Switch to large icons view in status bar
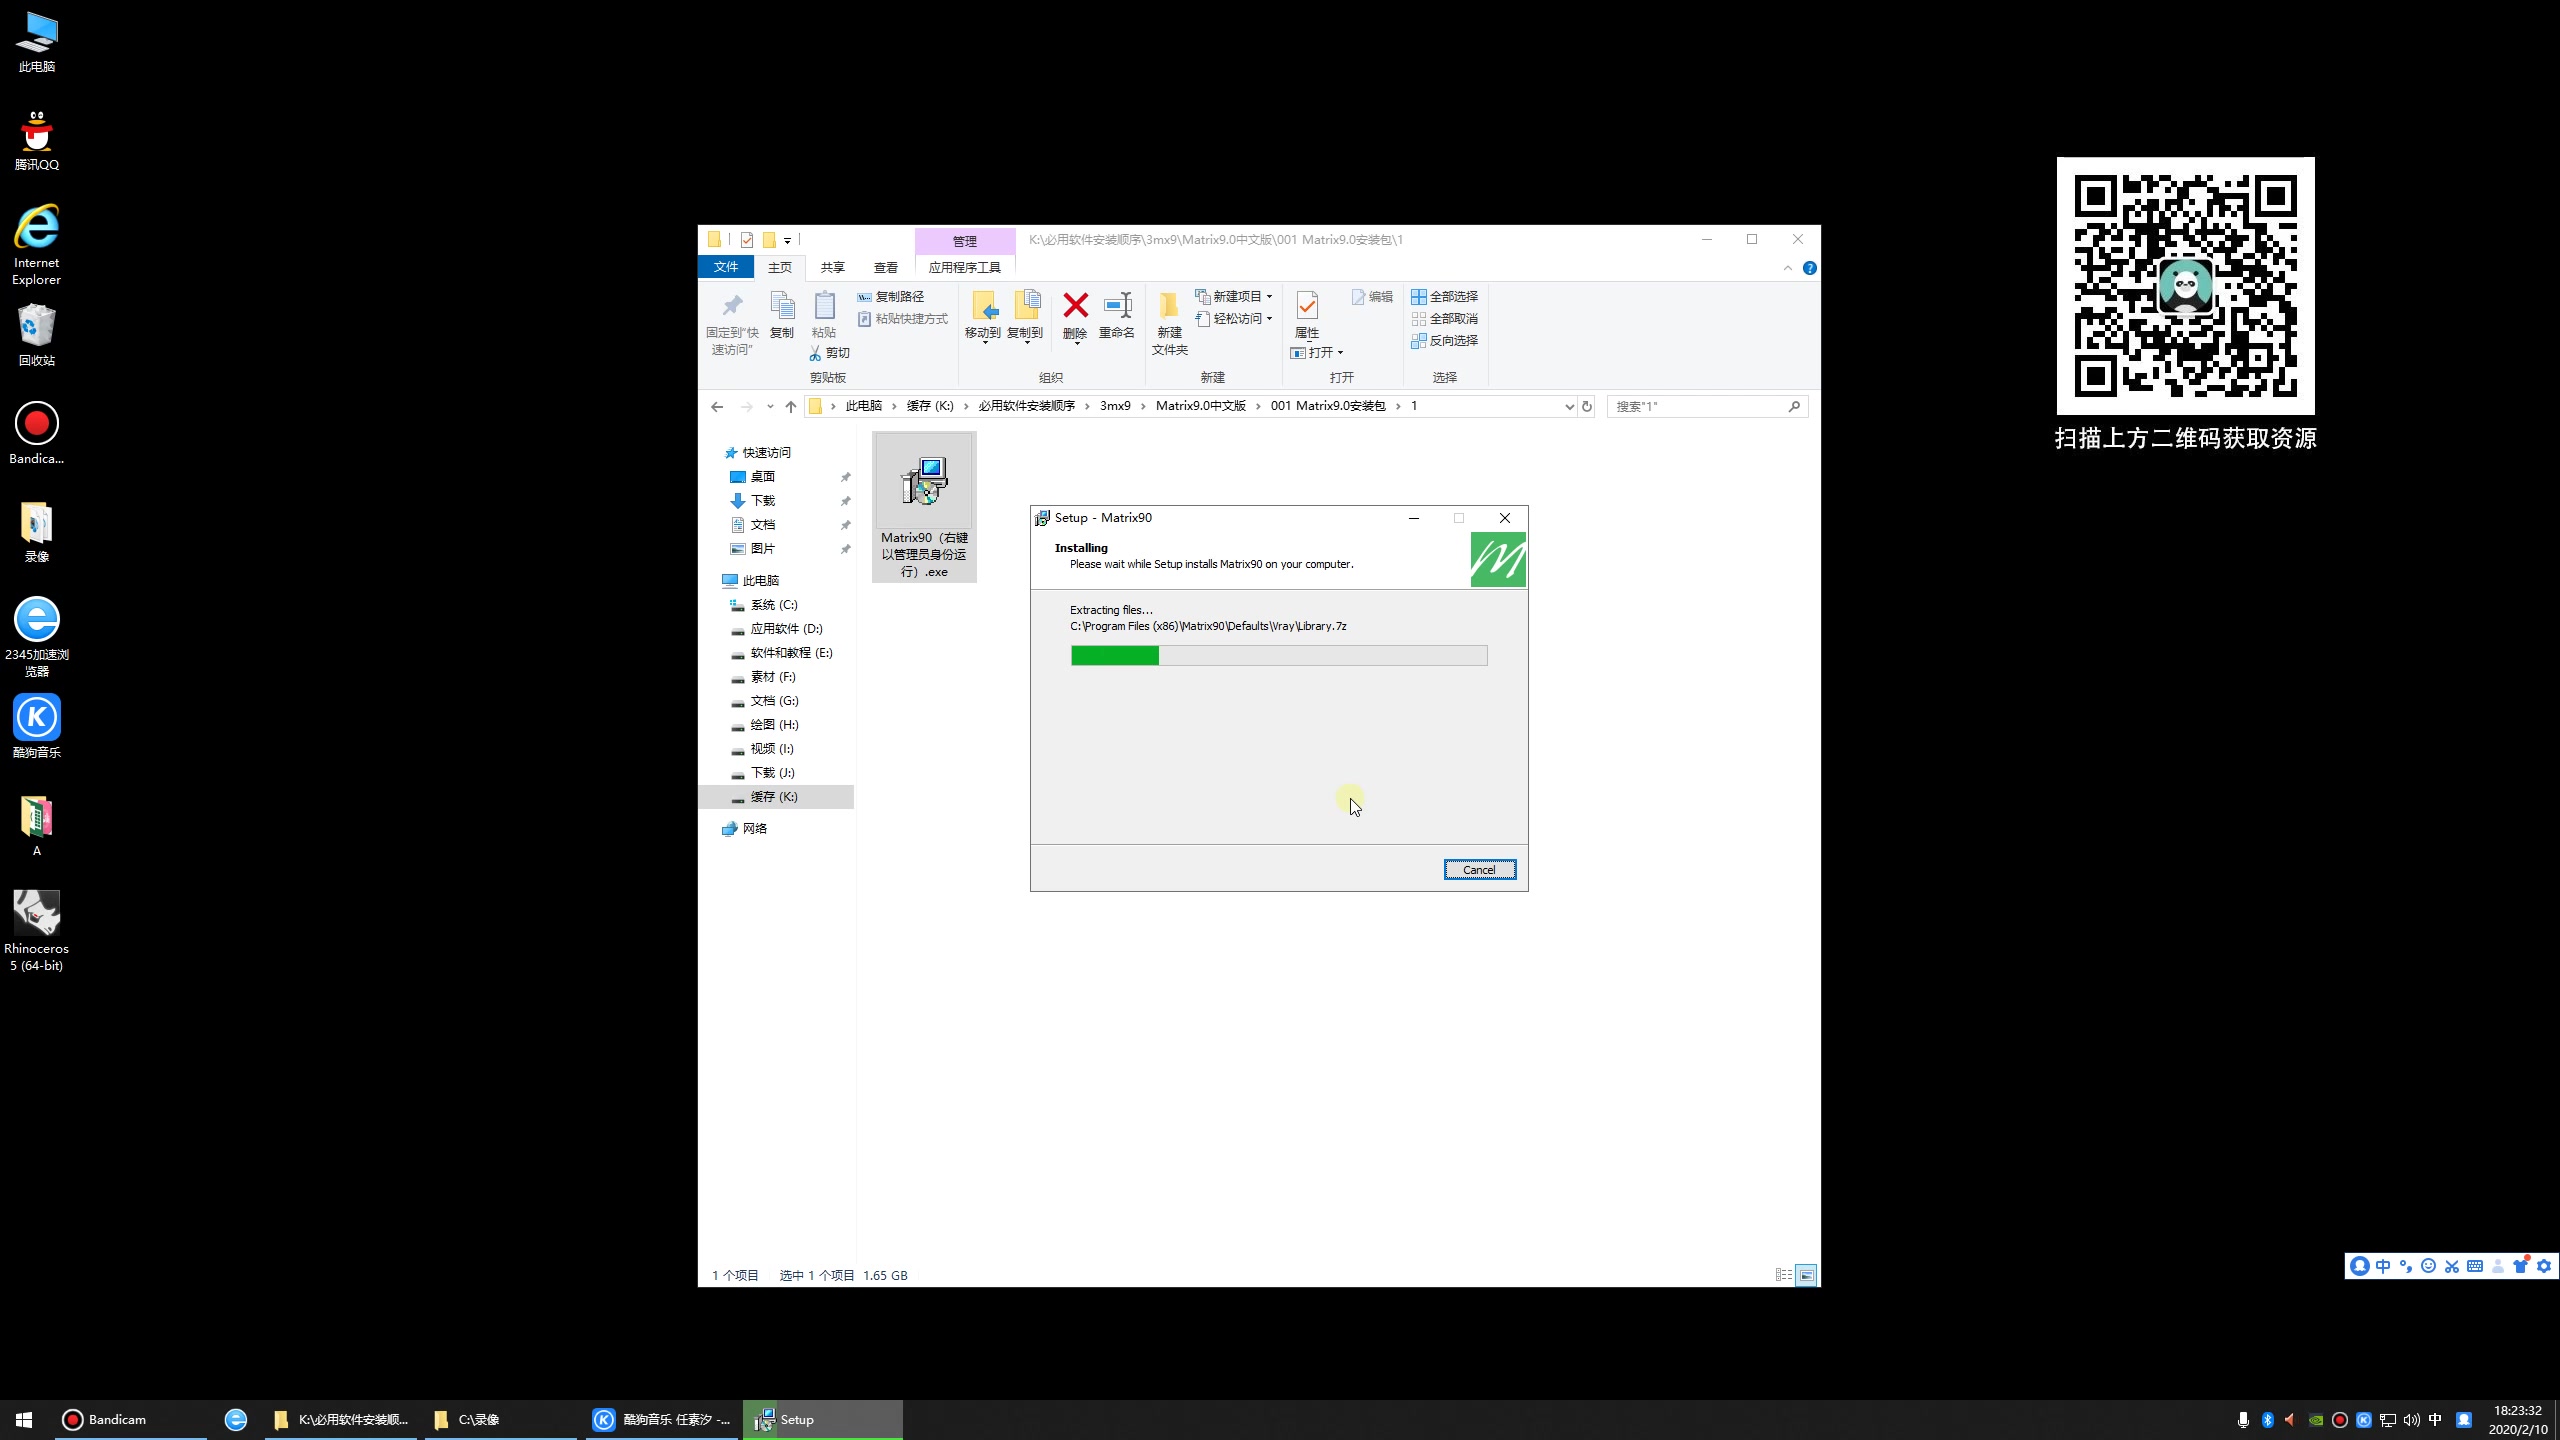Viewport: 2560px width, 1440px height. click(x=1806, y=1275)
